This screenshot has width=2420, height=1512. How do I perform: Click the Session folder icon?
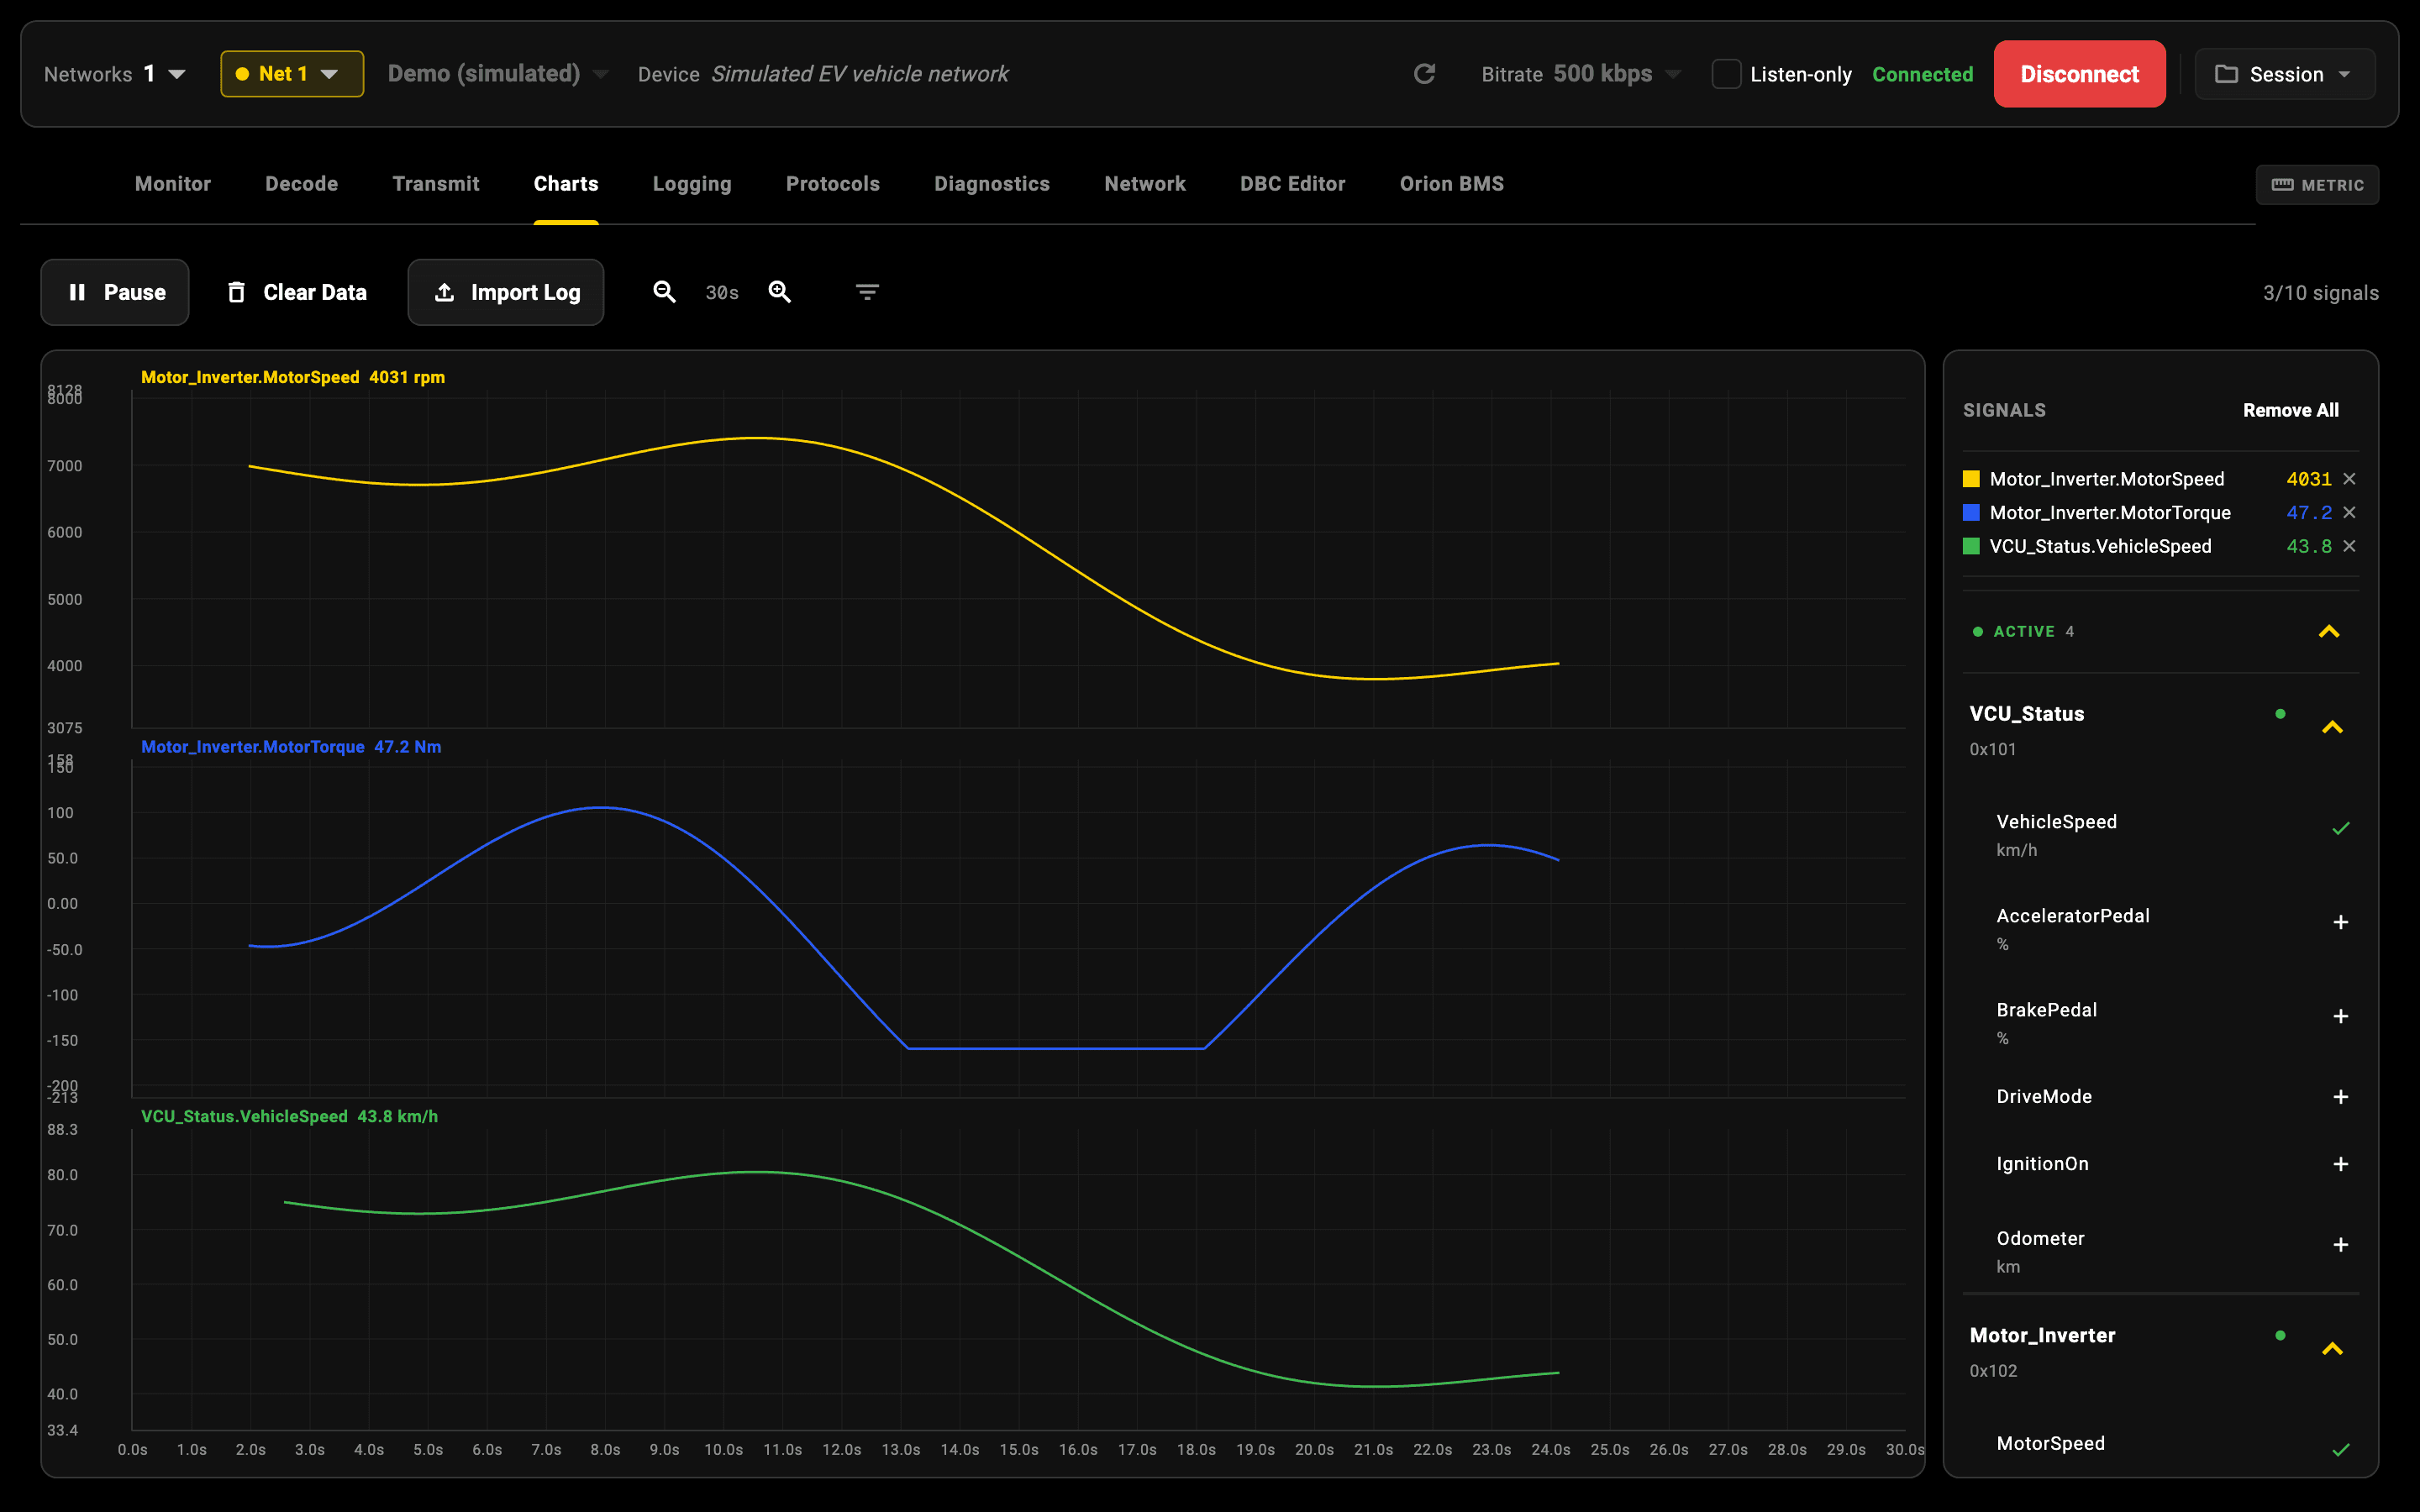2226,74
